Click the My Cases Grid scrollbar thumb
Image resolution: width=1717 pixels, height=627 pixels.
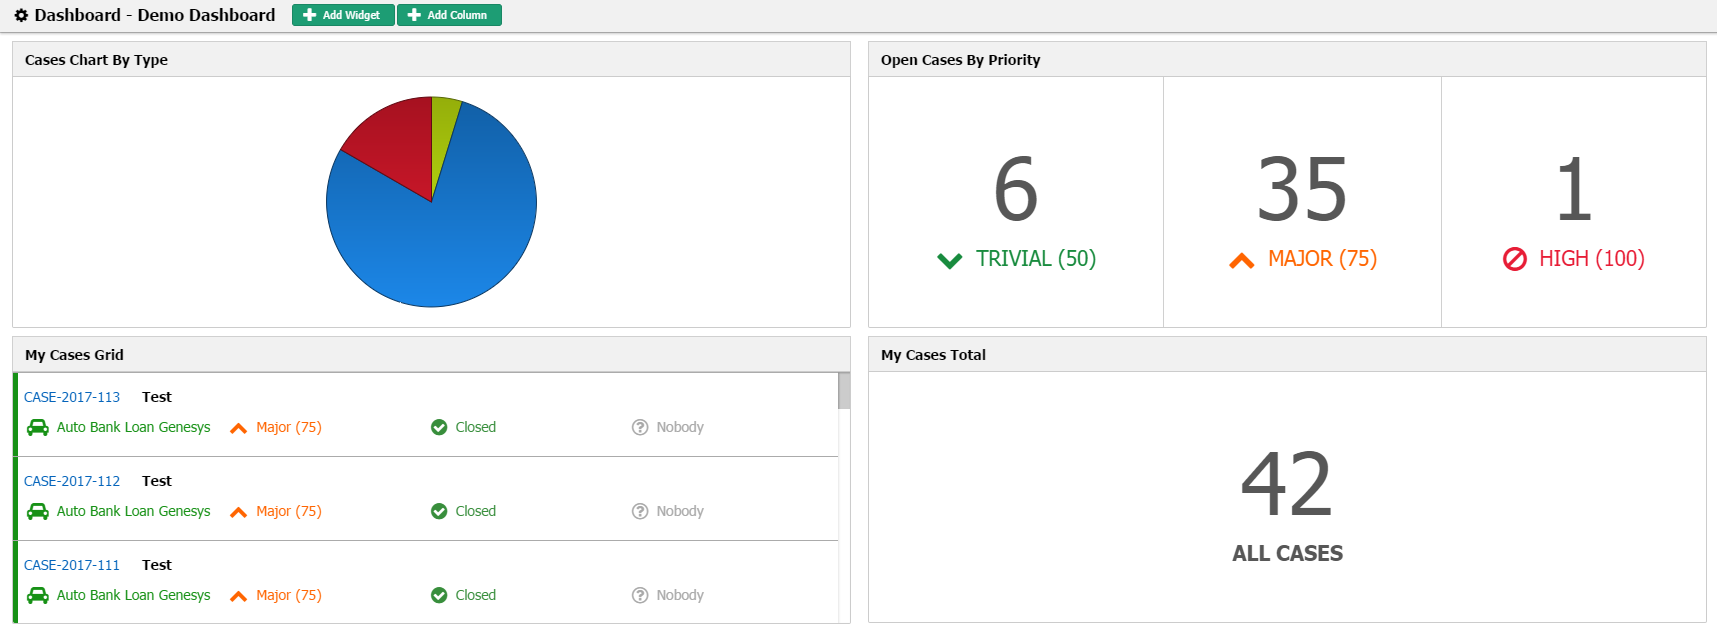(844, 391)
